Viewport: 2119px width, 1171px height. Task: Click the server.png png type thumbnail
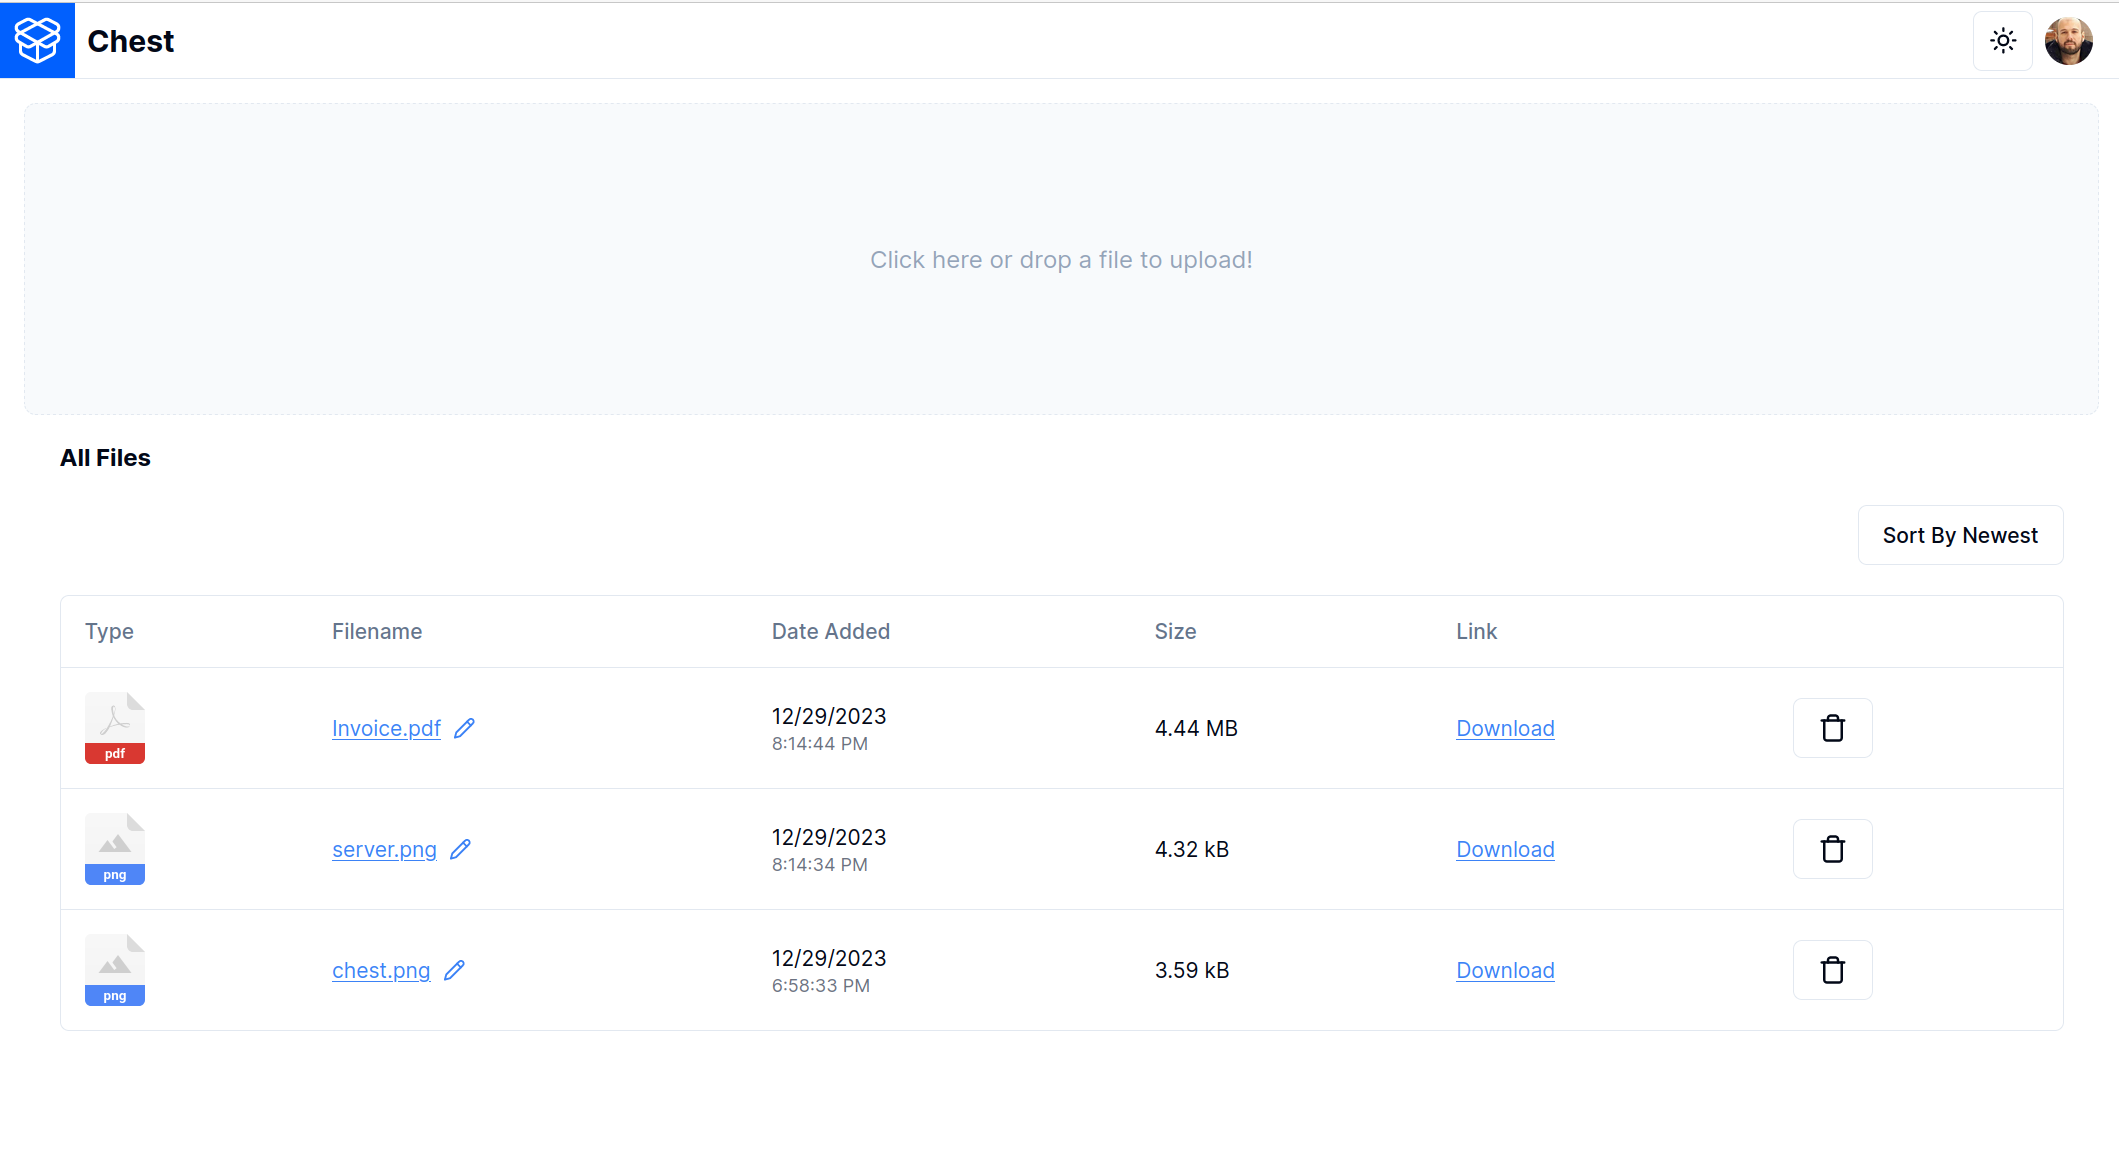pyautogui.click(x=115, y=849)
